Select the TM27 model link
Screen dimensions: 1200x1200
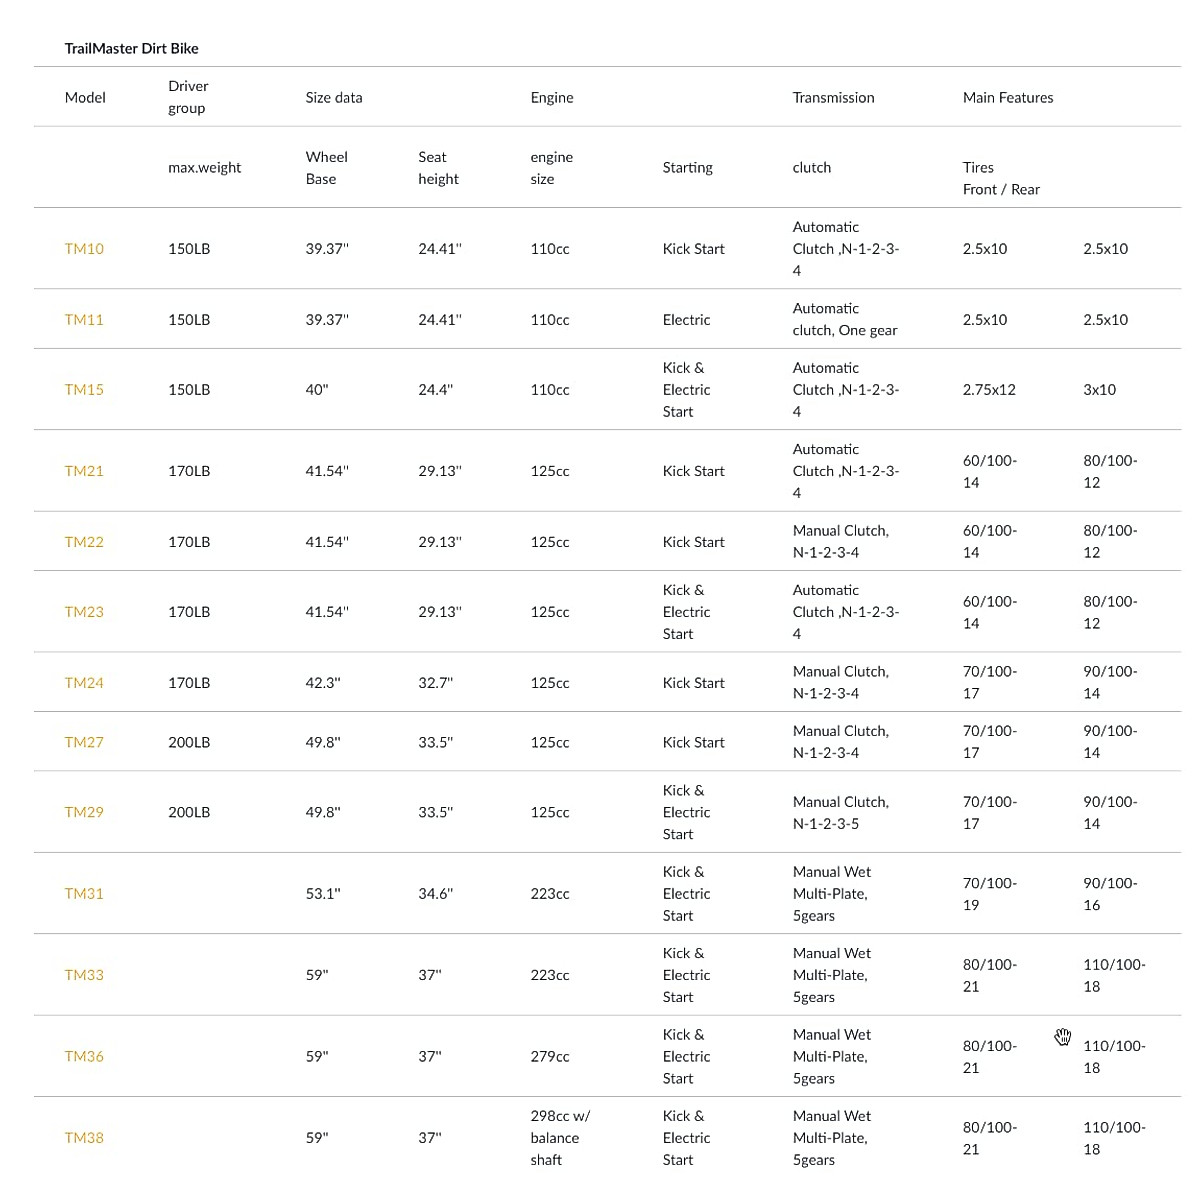point(84,742)
